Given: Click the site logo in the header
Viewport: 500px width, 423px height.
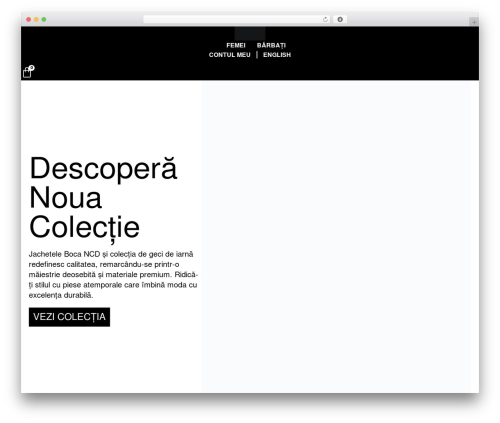Looking at the screenshot, I should (250, 34).
